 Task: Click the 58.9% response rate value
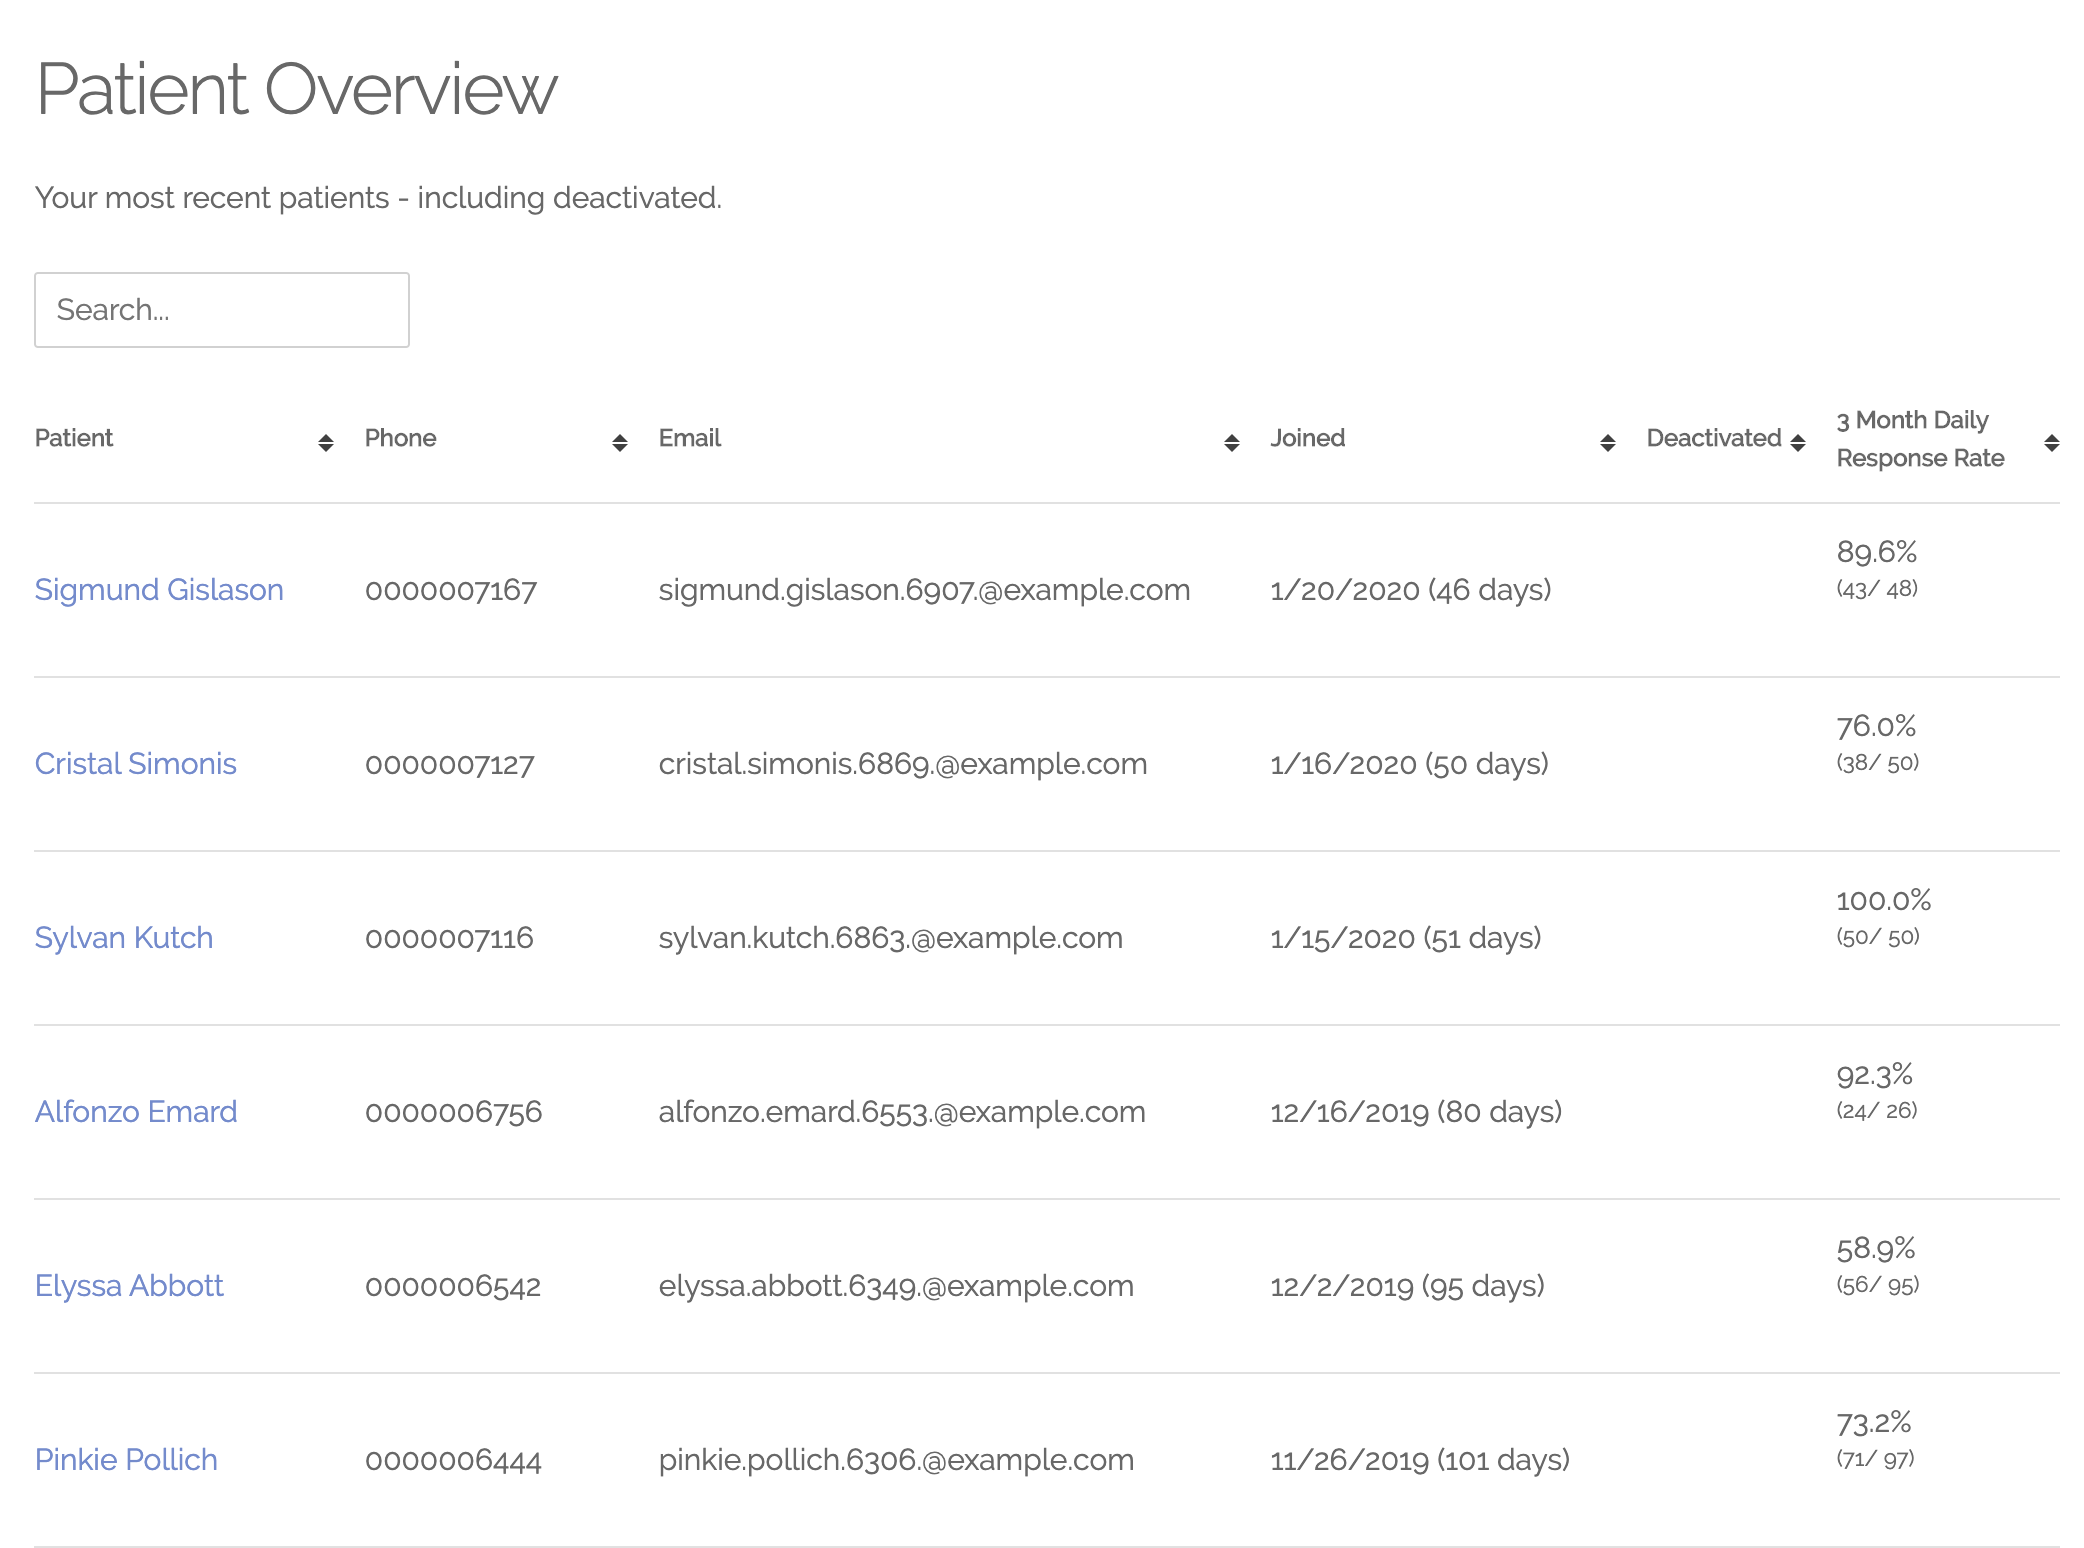click(1876, 1249)
